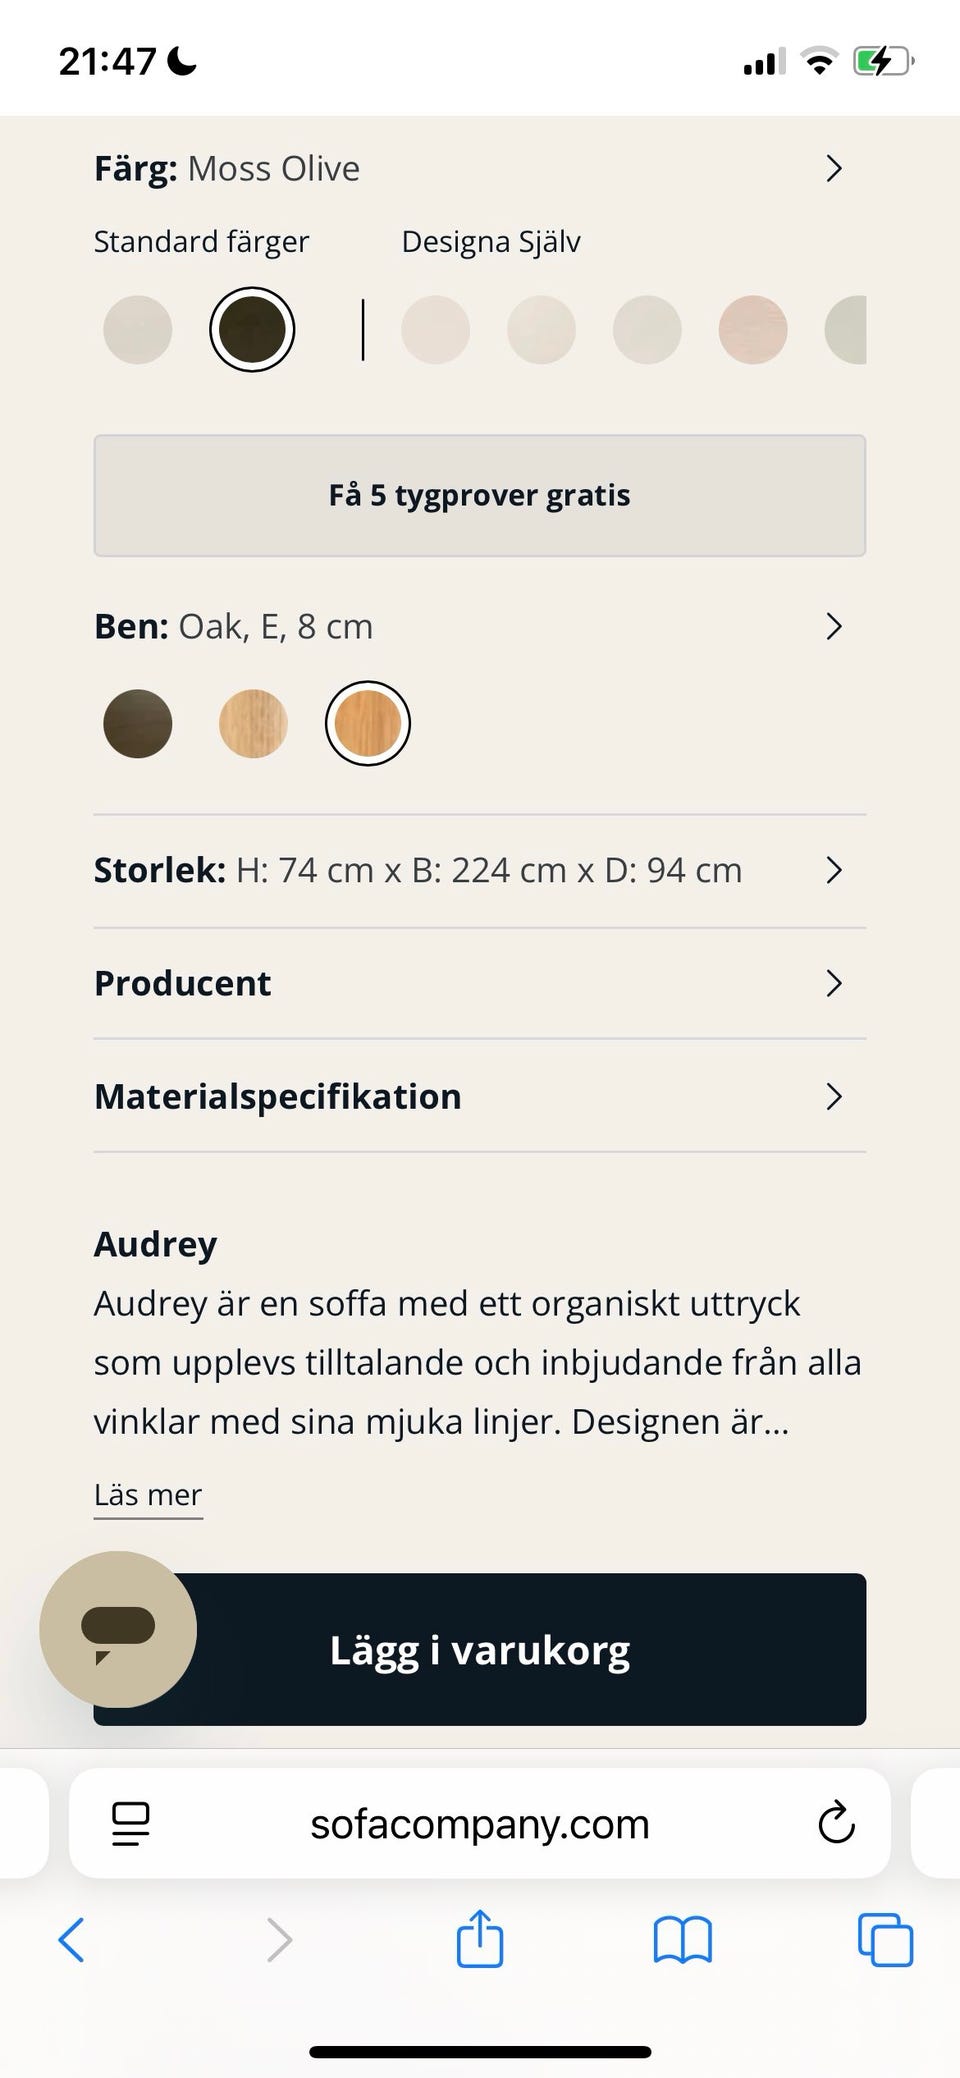Viewport: 960px width, 2078px height.
Task: Select the dark Moss Olive color swatch
Action: point(252,330)
